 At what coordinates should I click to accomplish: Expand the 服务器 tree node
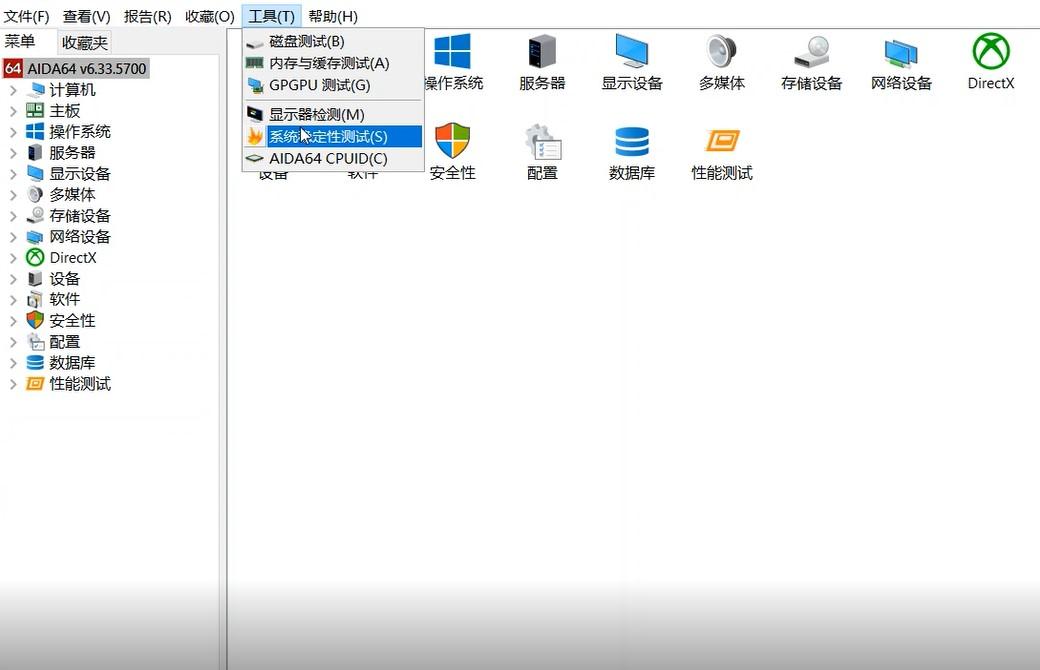click(13, 153)
